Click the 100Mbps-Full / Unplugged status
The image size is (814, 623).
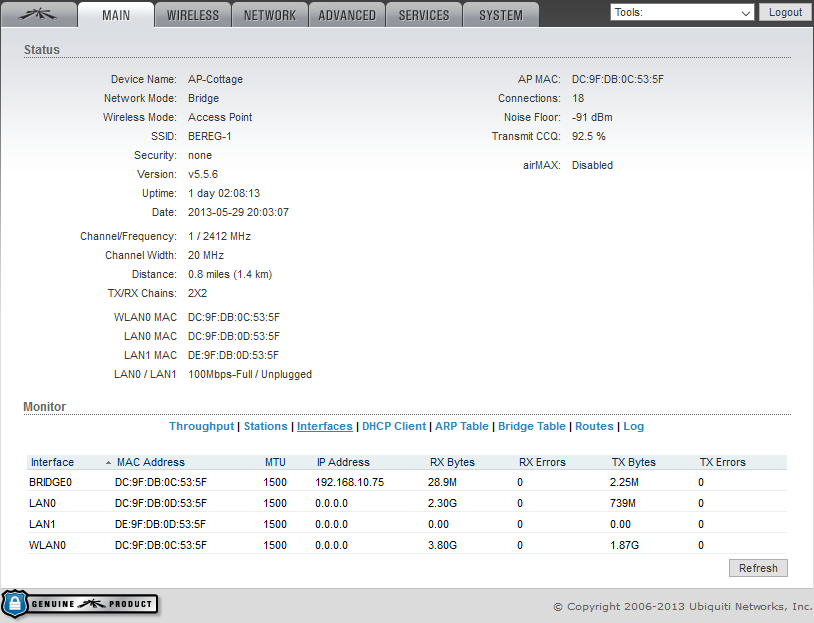(250, 374)
